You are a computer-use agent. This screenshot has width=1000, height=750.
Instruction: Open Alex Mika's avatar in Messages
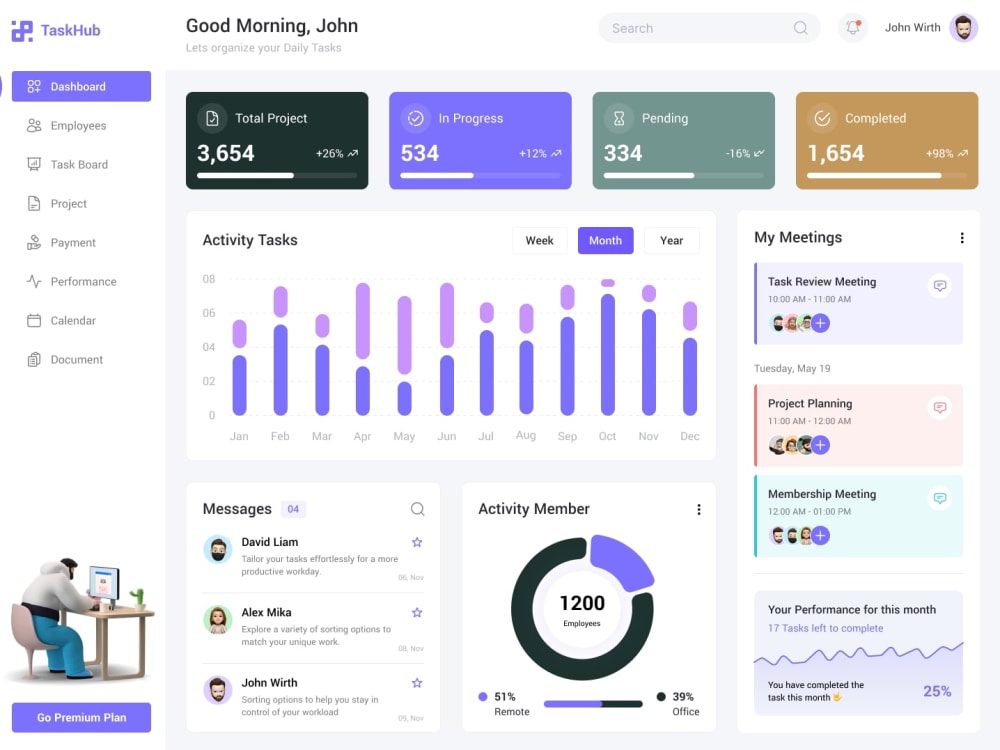[217, 620]
